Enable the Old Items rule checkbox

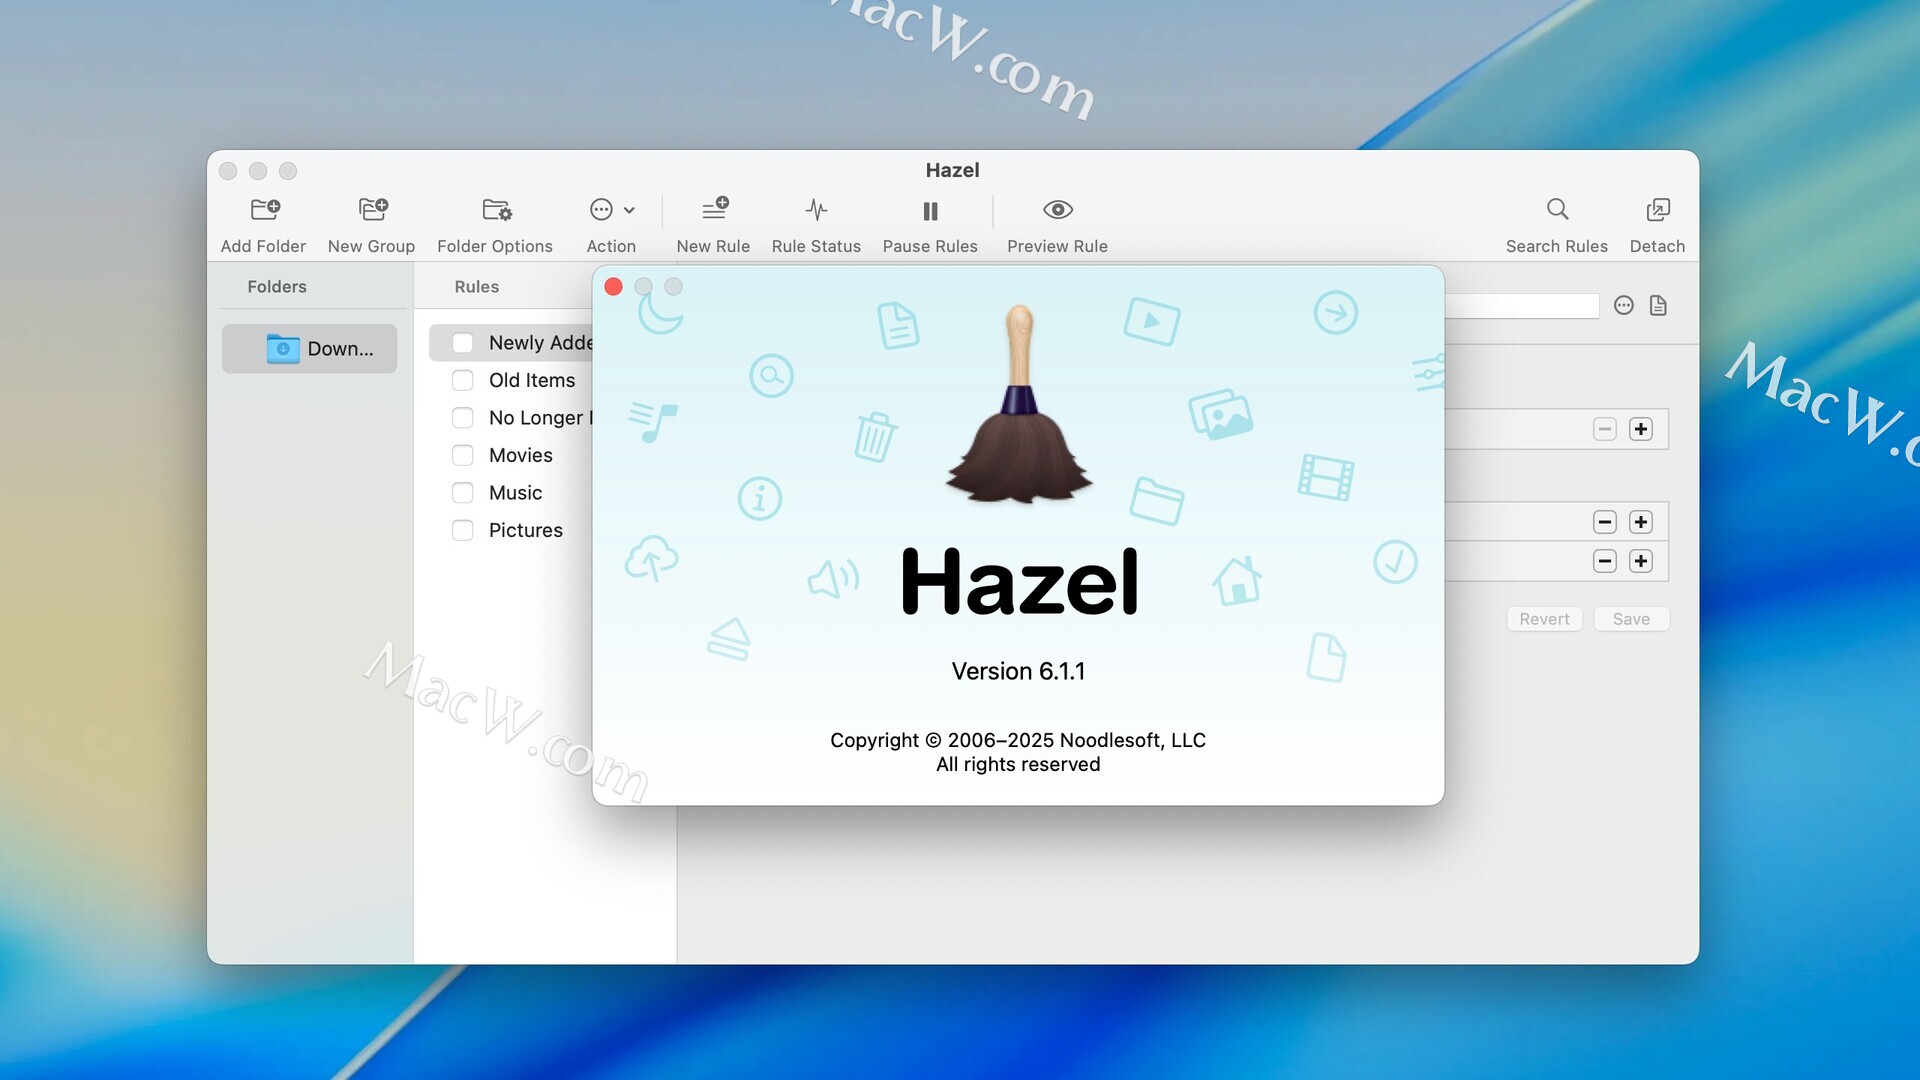(462, 380)
